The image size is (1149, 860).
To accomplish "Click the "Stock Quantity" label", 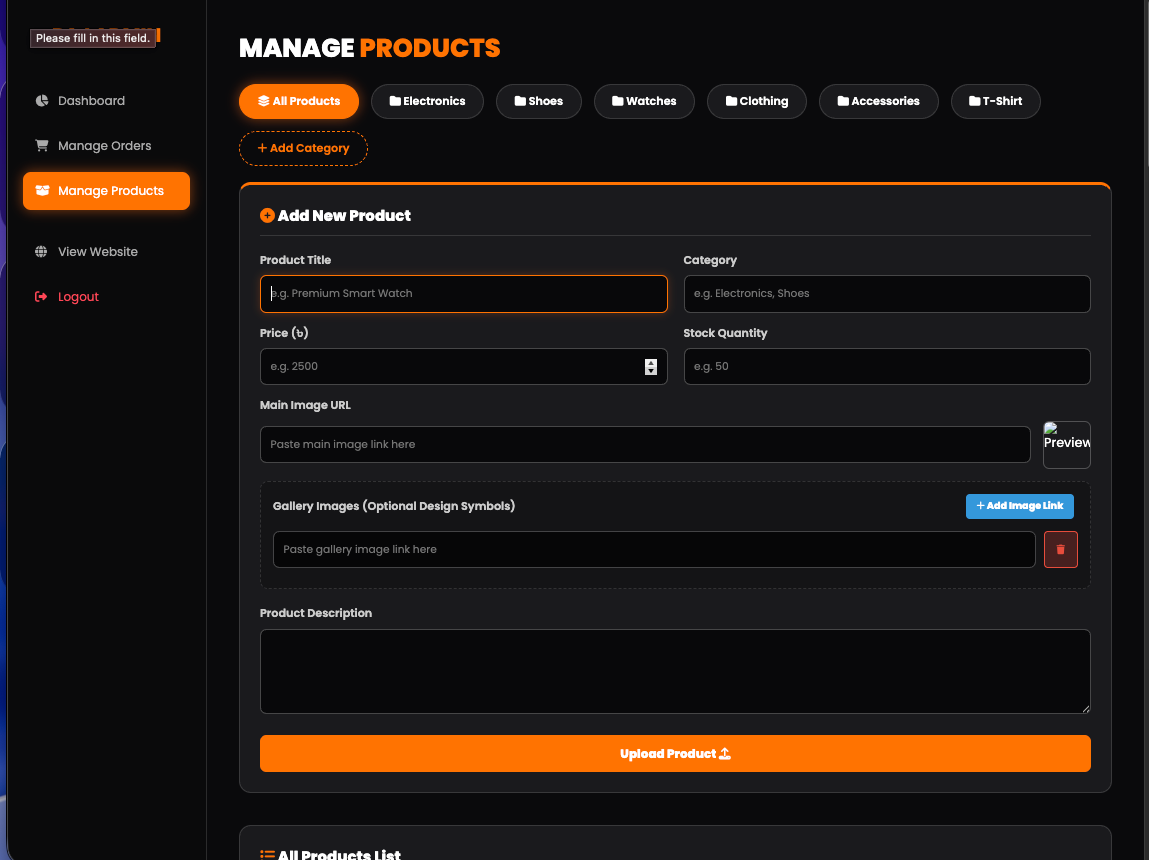I will pyautogui.click(x=725, y=333).
